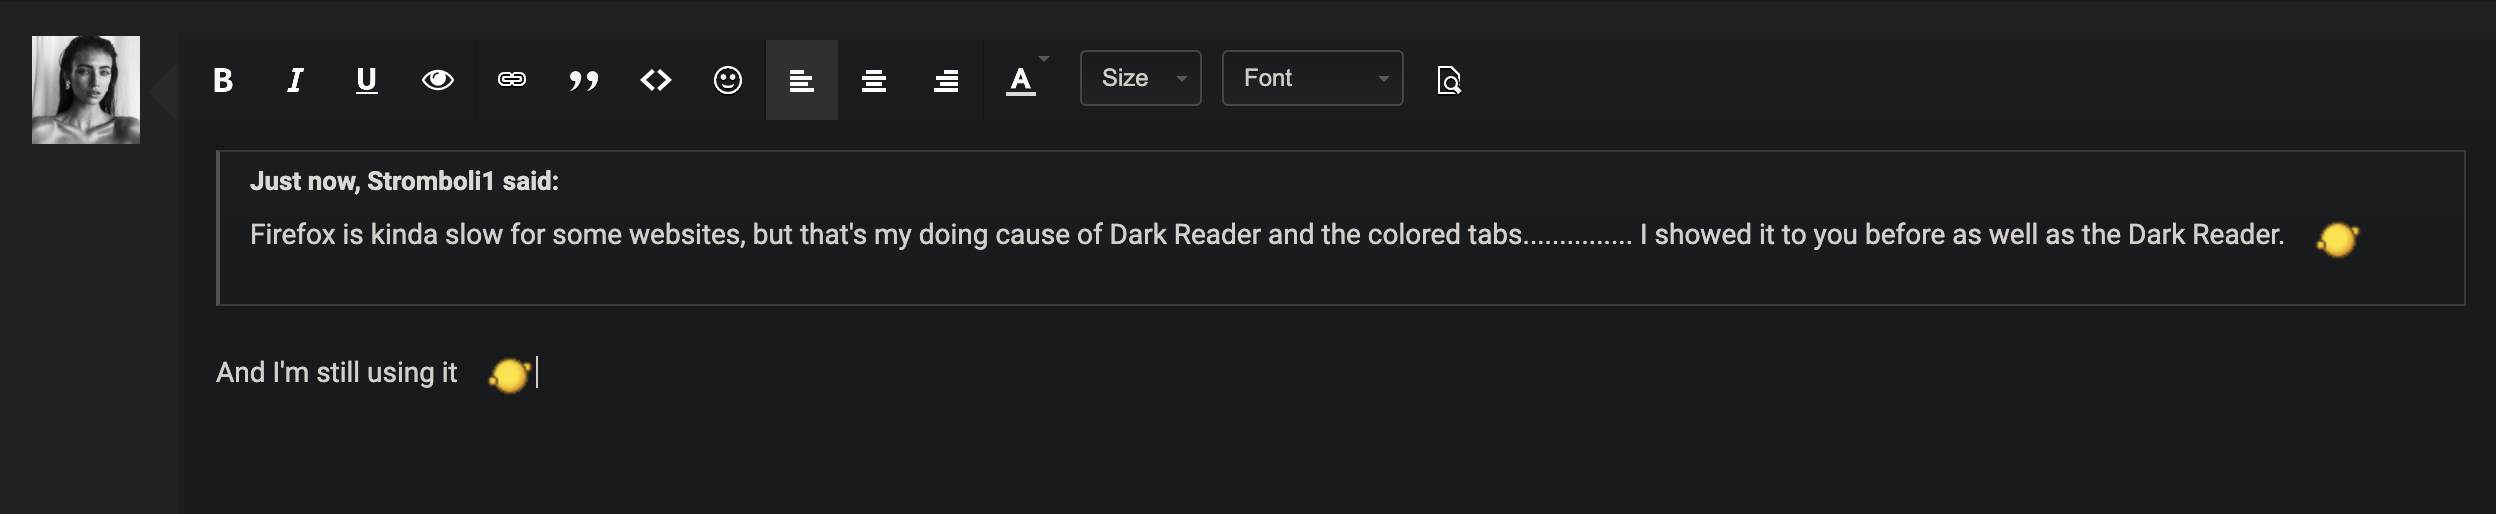
Task: Open the Size dropdown
Action: 1140,78
